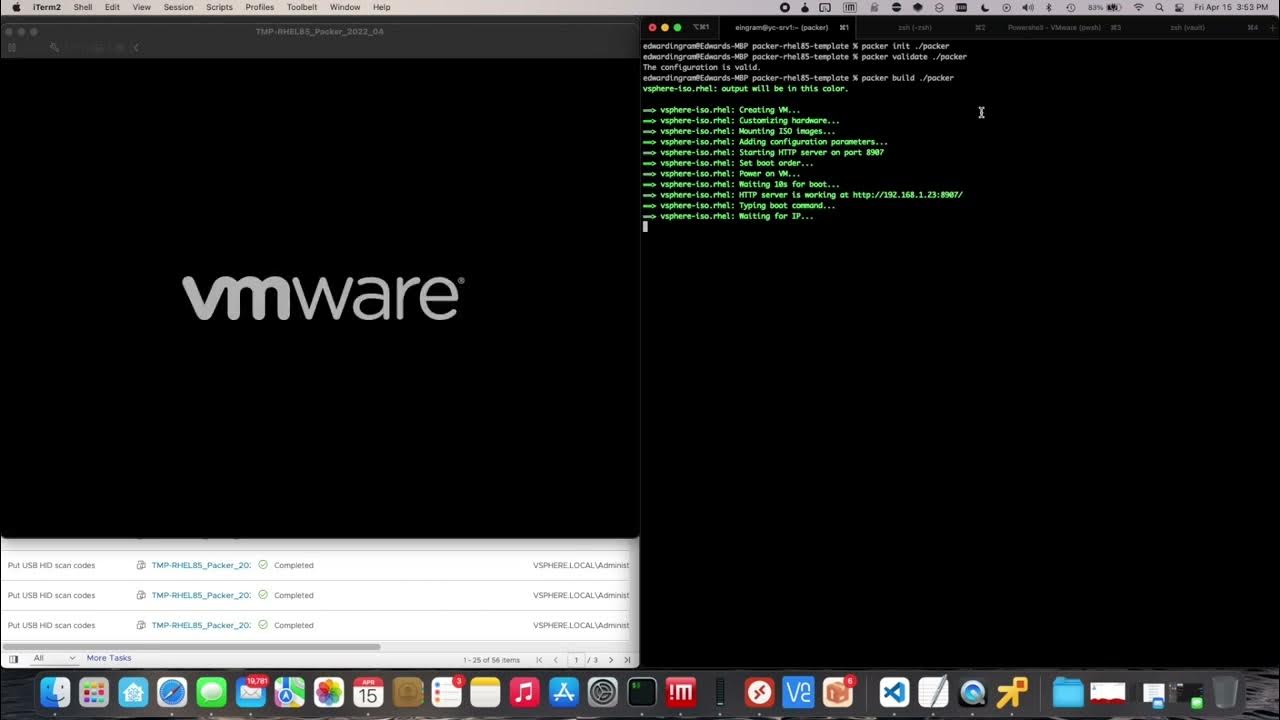Screen dimensions: 1280x720
Task: Switch to Powershell - VMware (pwsh) tab
Action: pos(1062,27)
